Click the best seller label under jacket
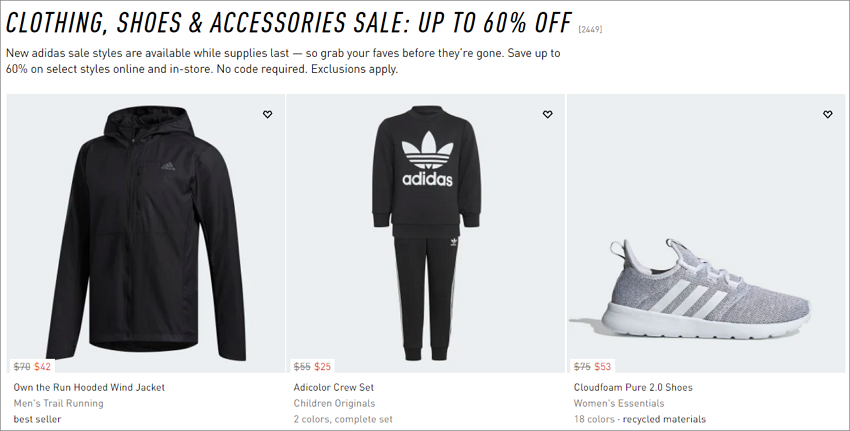This screenshot has width=850, height=431. (37, 419)
